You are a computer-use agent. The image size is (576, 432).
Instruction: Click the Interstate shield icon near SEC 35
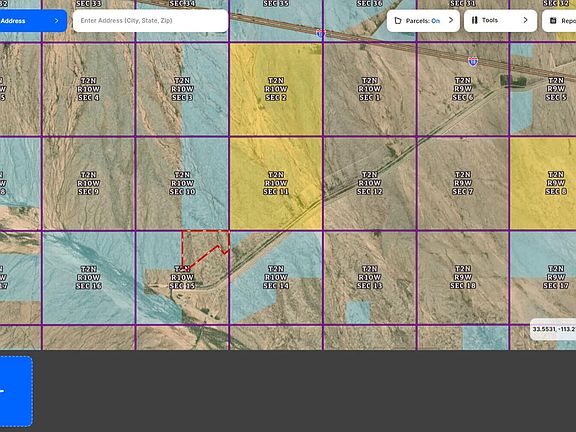[320, 33]
